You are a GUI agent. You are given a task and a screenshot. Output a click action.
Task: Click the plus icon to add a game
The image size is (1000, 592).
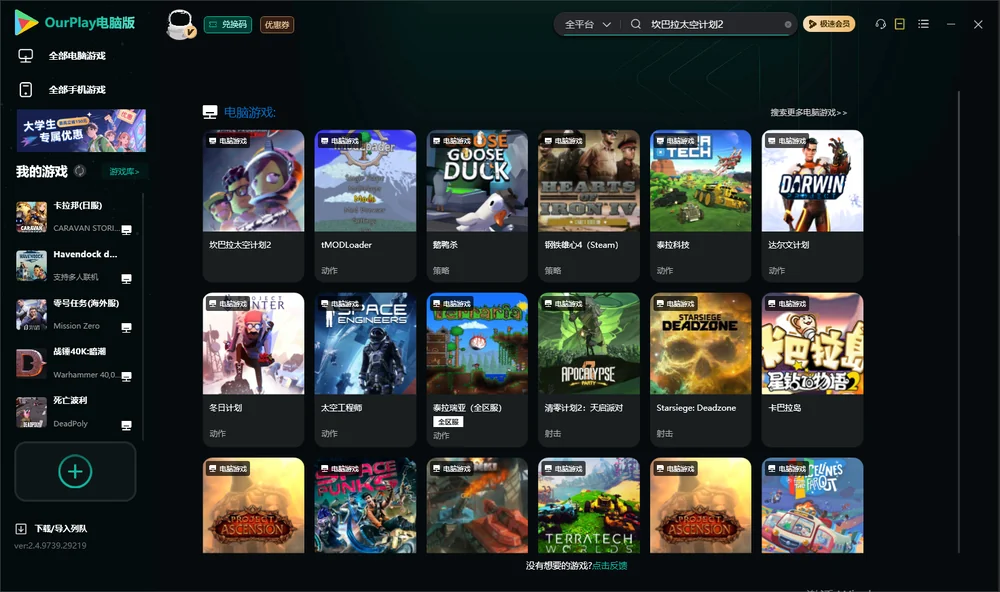[x=75, y=471]
